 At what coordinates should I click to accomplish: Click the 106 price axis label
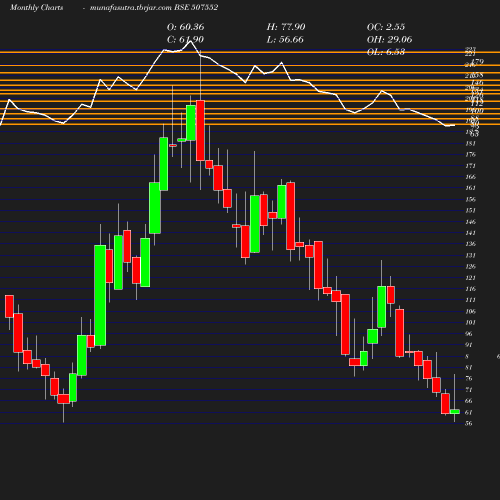pyautogui.click(x=470, y=312)
